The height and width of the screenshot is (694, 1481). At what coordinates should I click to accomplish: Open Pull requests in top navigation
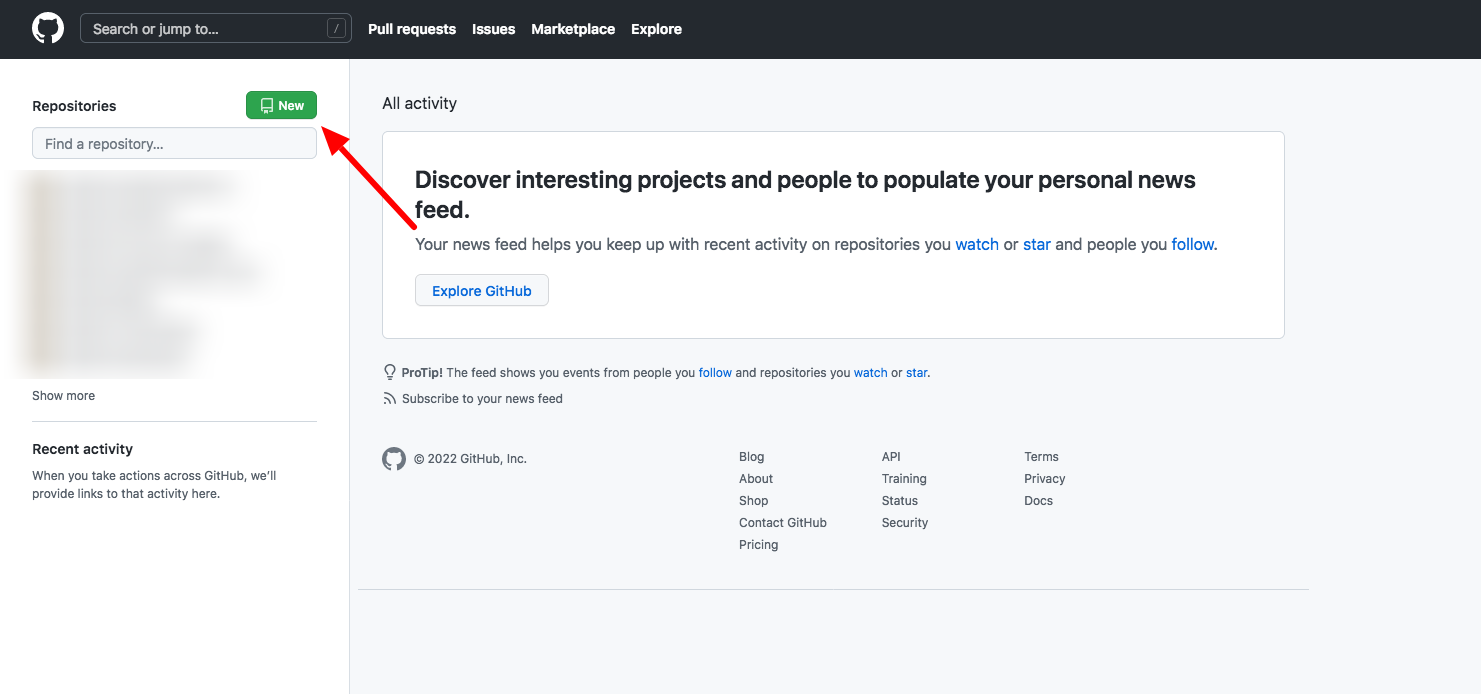click(x=412, y=29)
